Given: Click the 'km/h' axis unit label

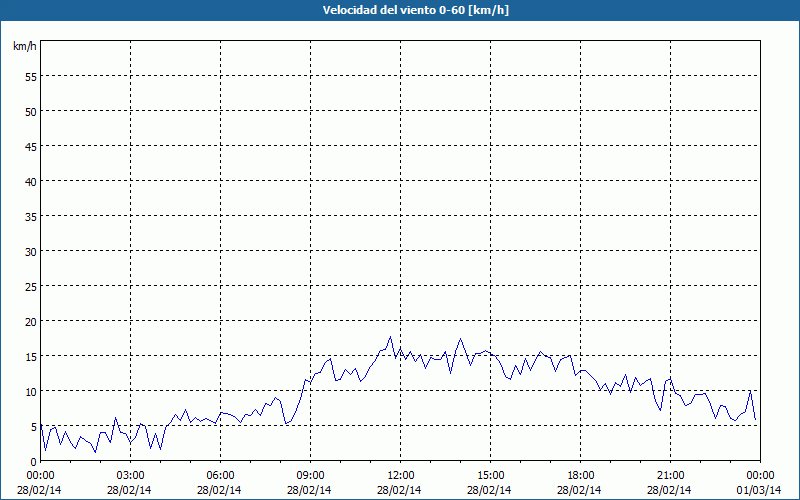Looking at the screenshot, I should point(25,46).
